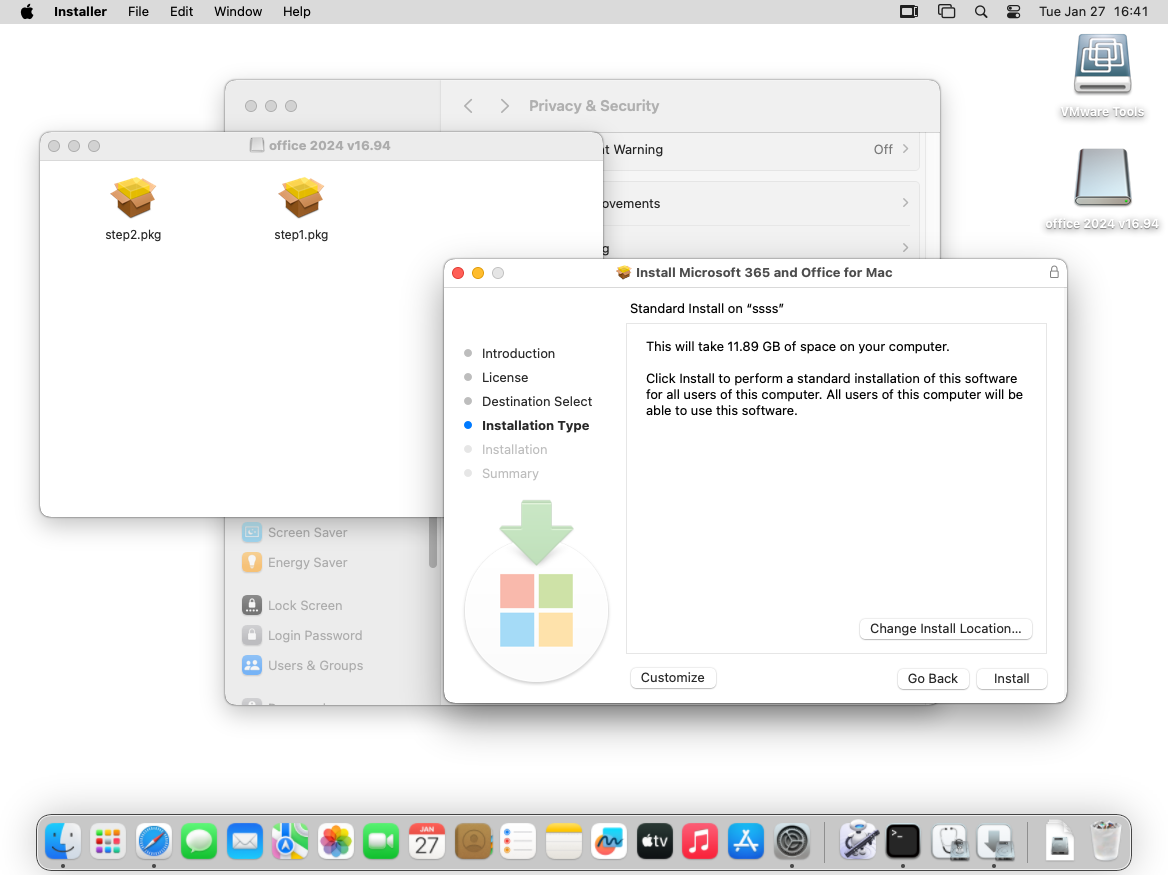Click Spotlight search in the menu bar
The width and height of the screenshot is (1168, 875).
(x=981, y=12)
